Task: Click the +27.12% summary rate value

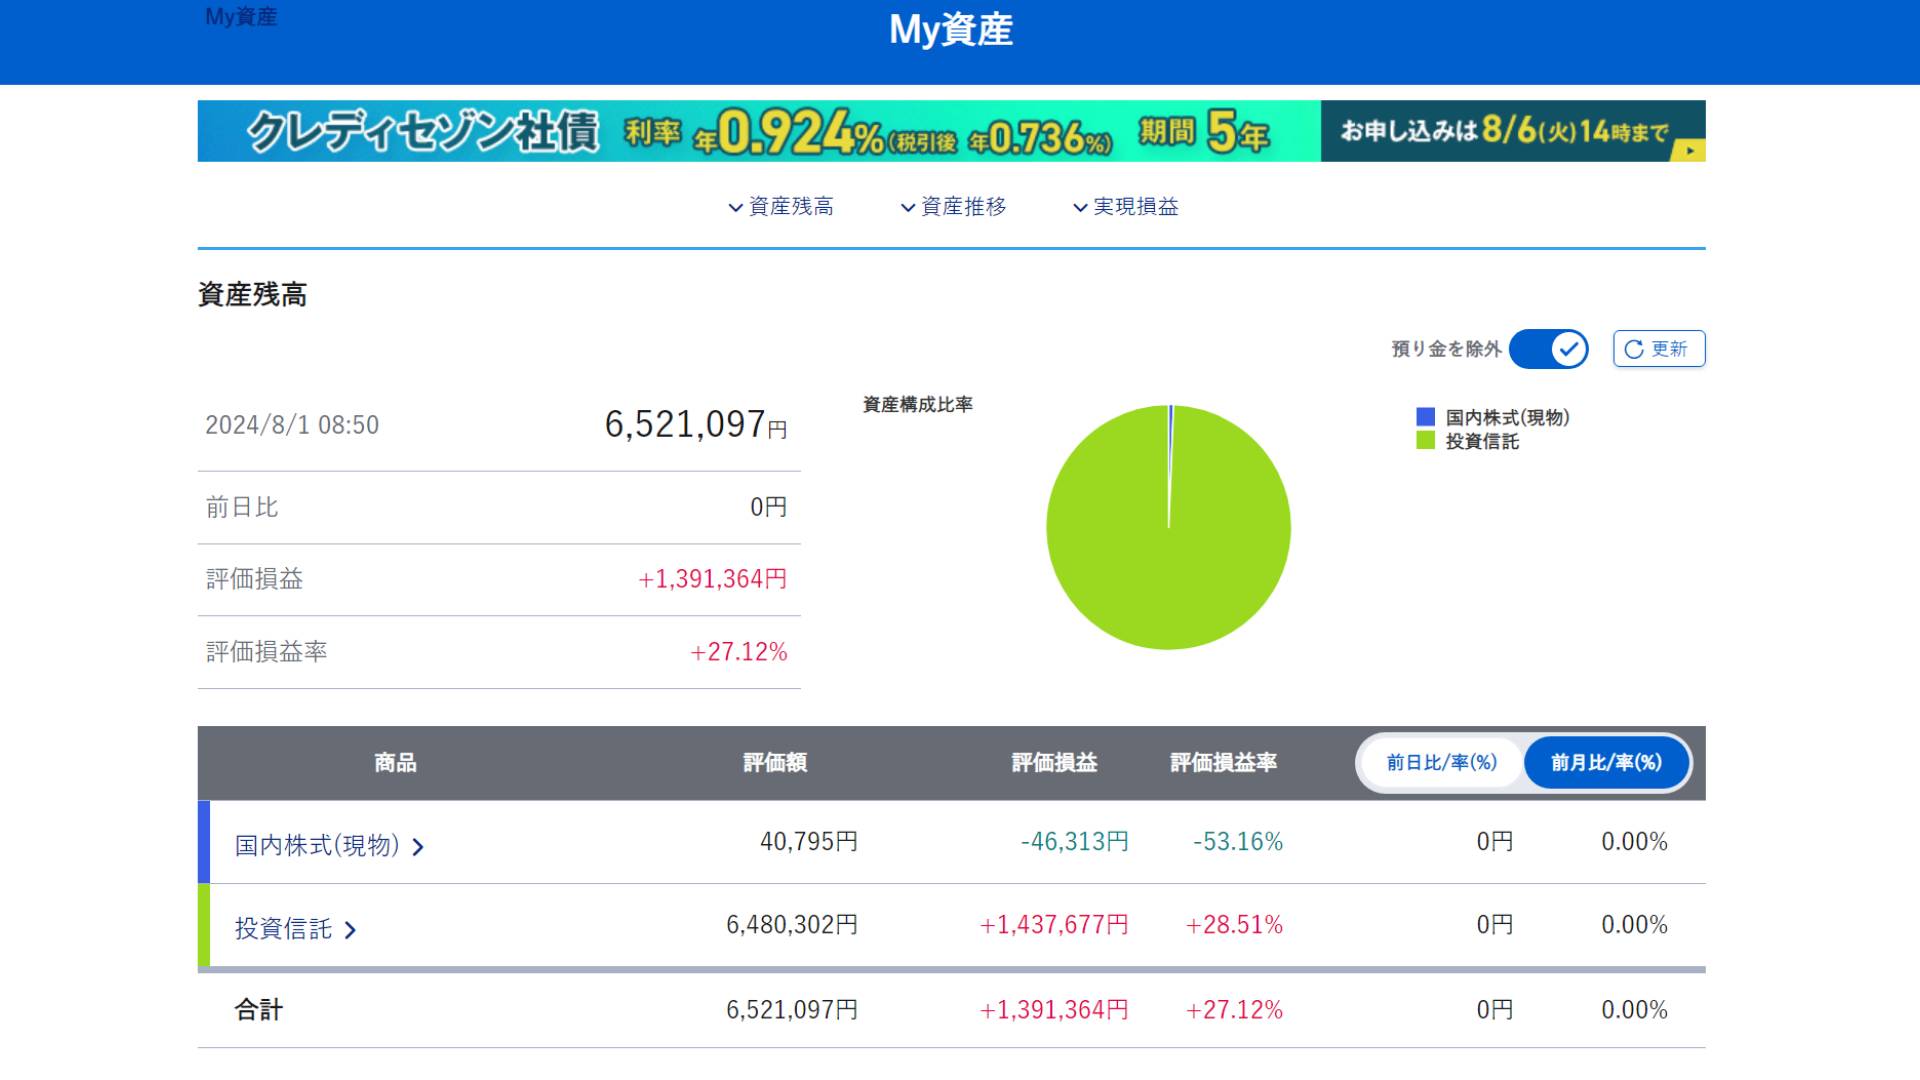Action: (x=739, y=652)
